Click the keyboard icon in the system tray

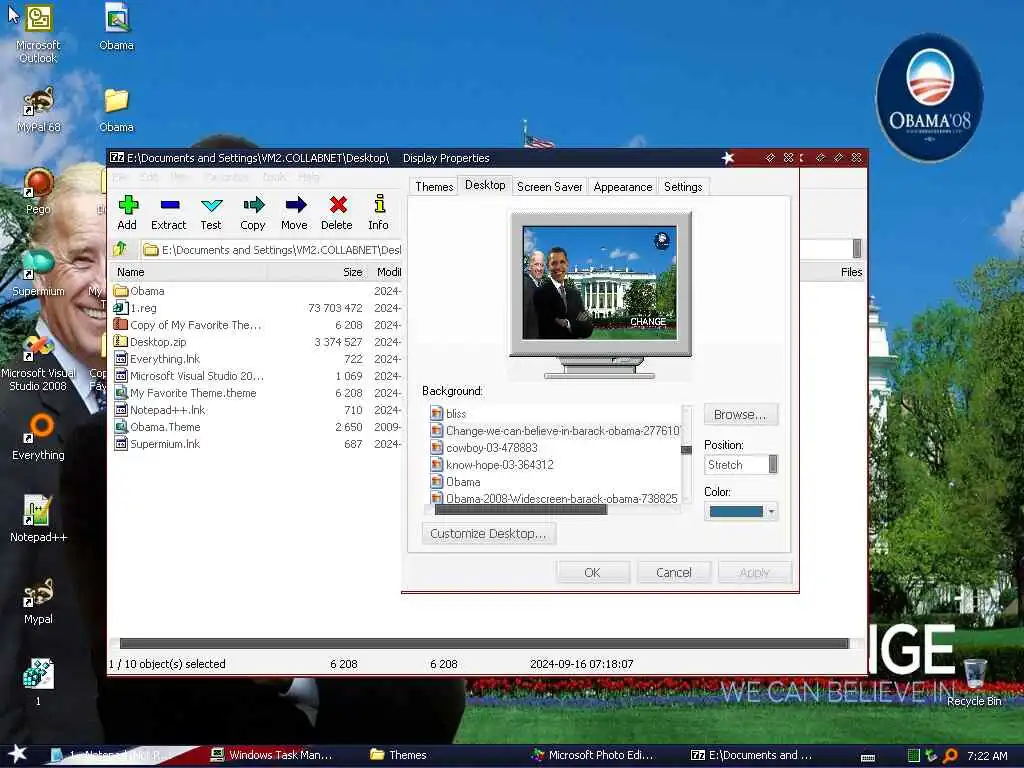pos(868,758)
